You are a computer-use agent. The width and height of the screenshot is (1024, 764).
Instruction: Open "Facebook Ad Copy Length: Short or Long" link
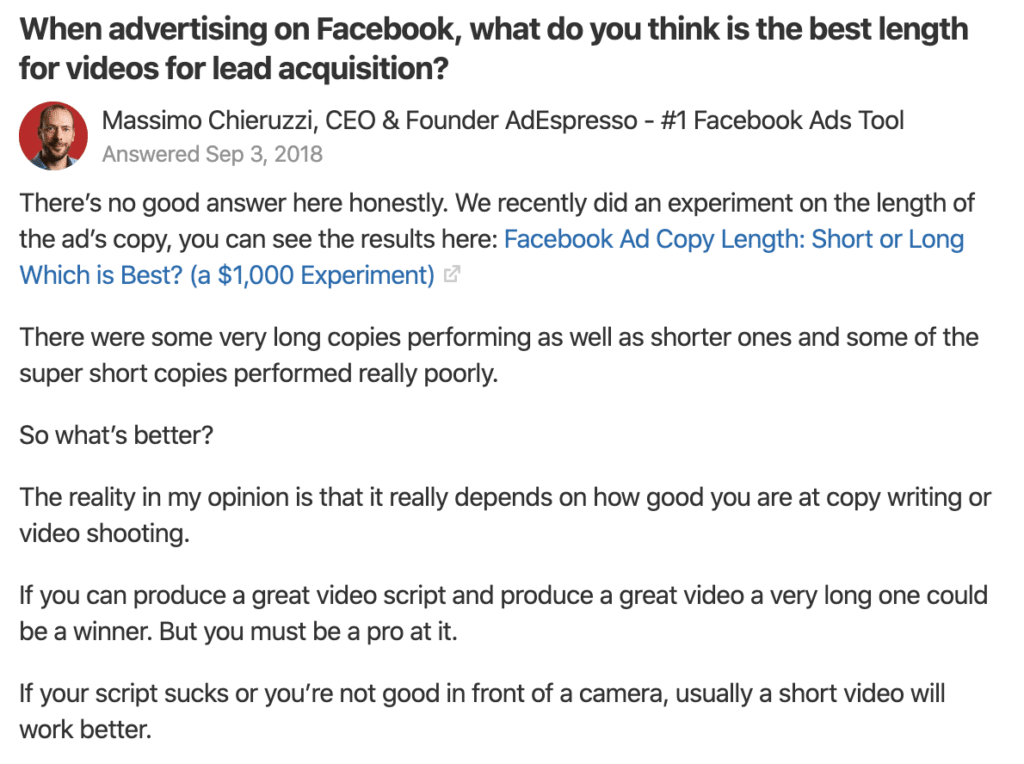point(734,239)
